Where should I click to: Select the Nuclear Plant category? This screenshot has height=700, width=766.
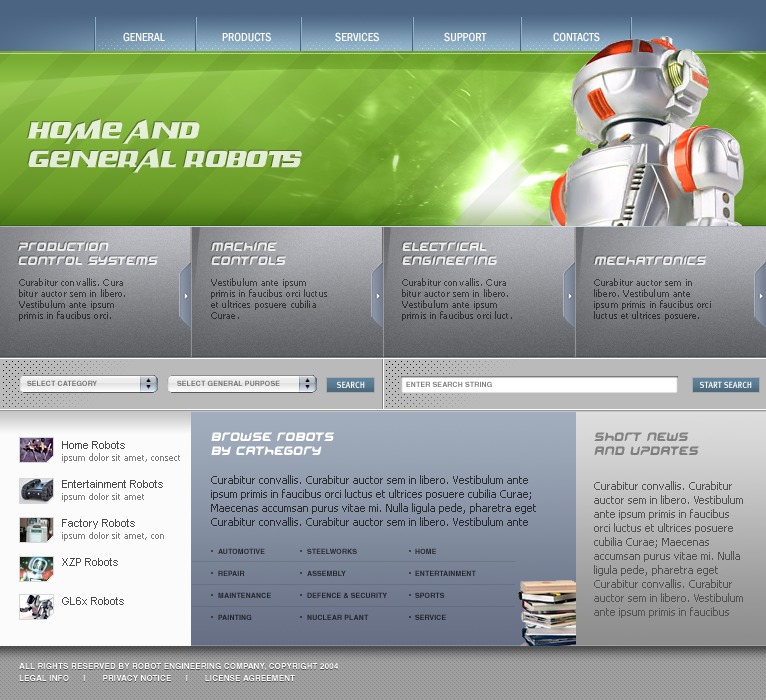pos(337,617)
